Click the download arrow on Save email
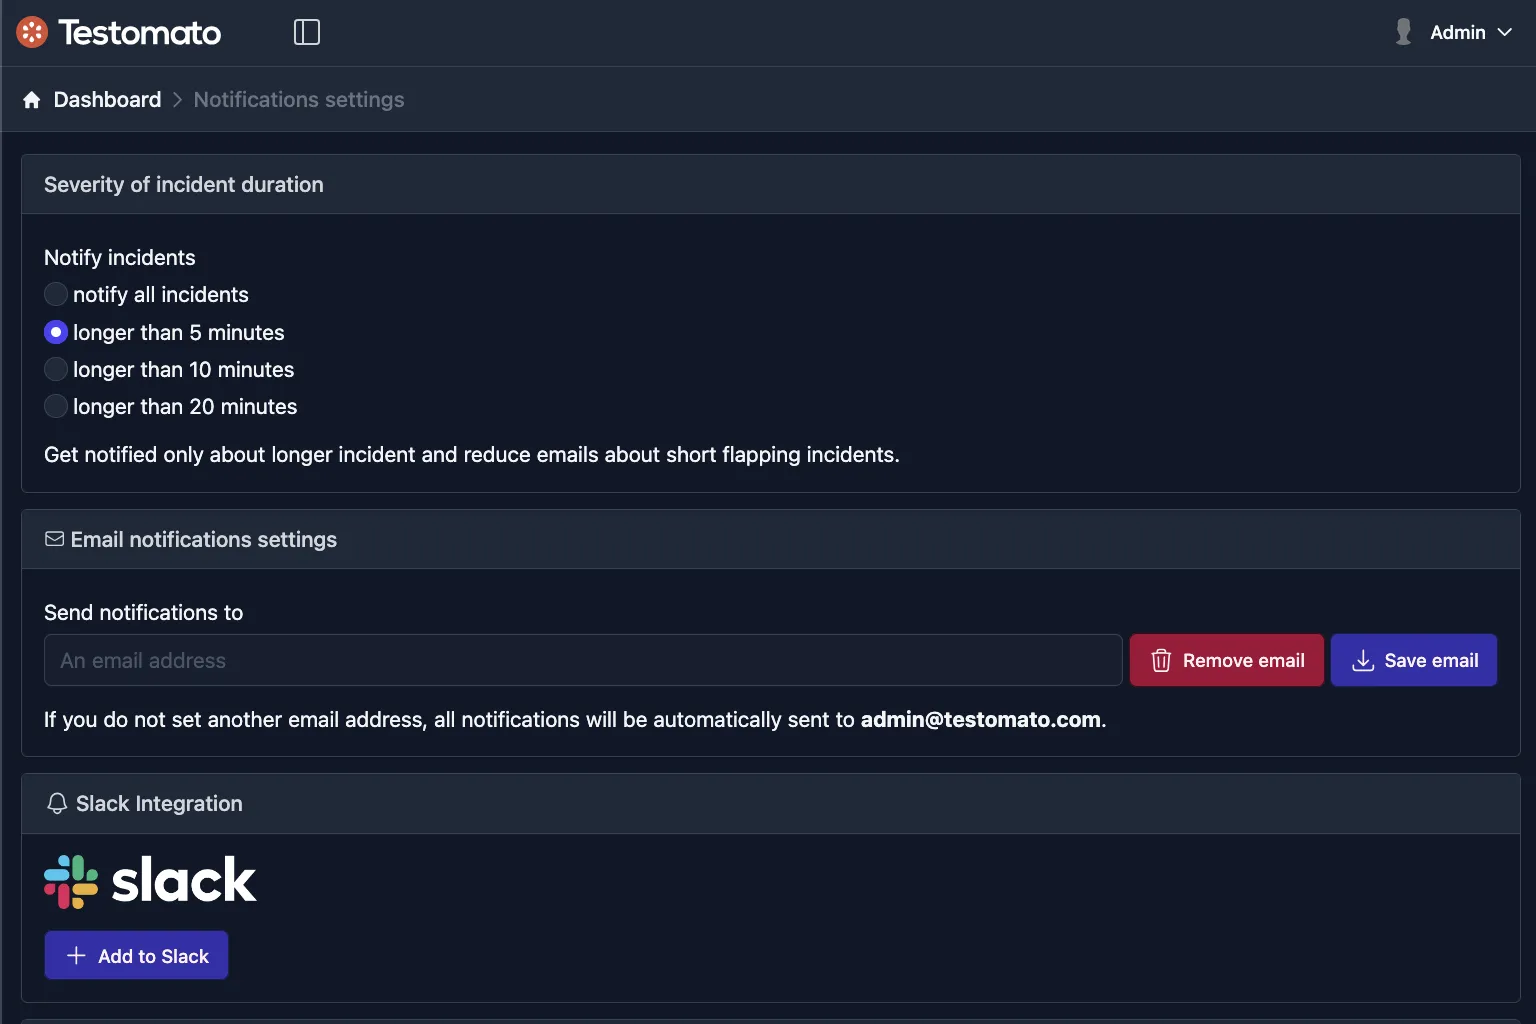Image resolution: width=1536 pixels, height=1024 pixels. (1363, 660)
